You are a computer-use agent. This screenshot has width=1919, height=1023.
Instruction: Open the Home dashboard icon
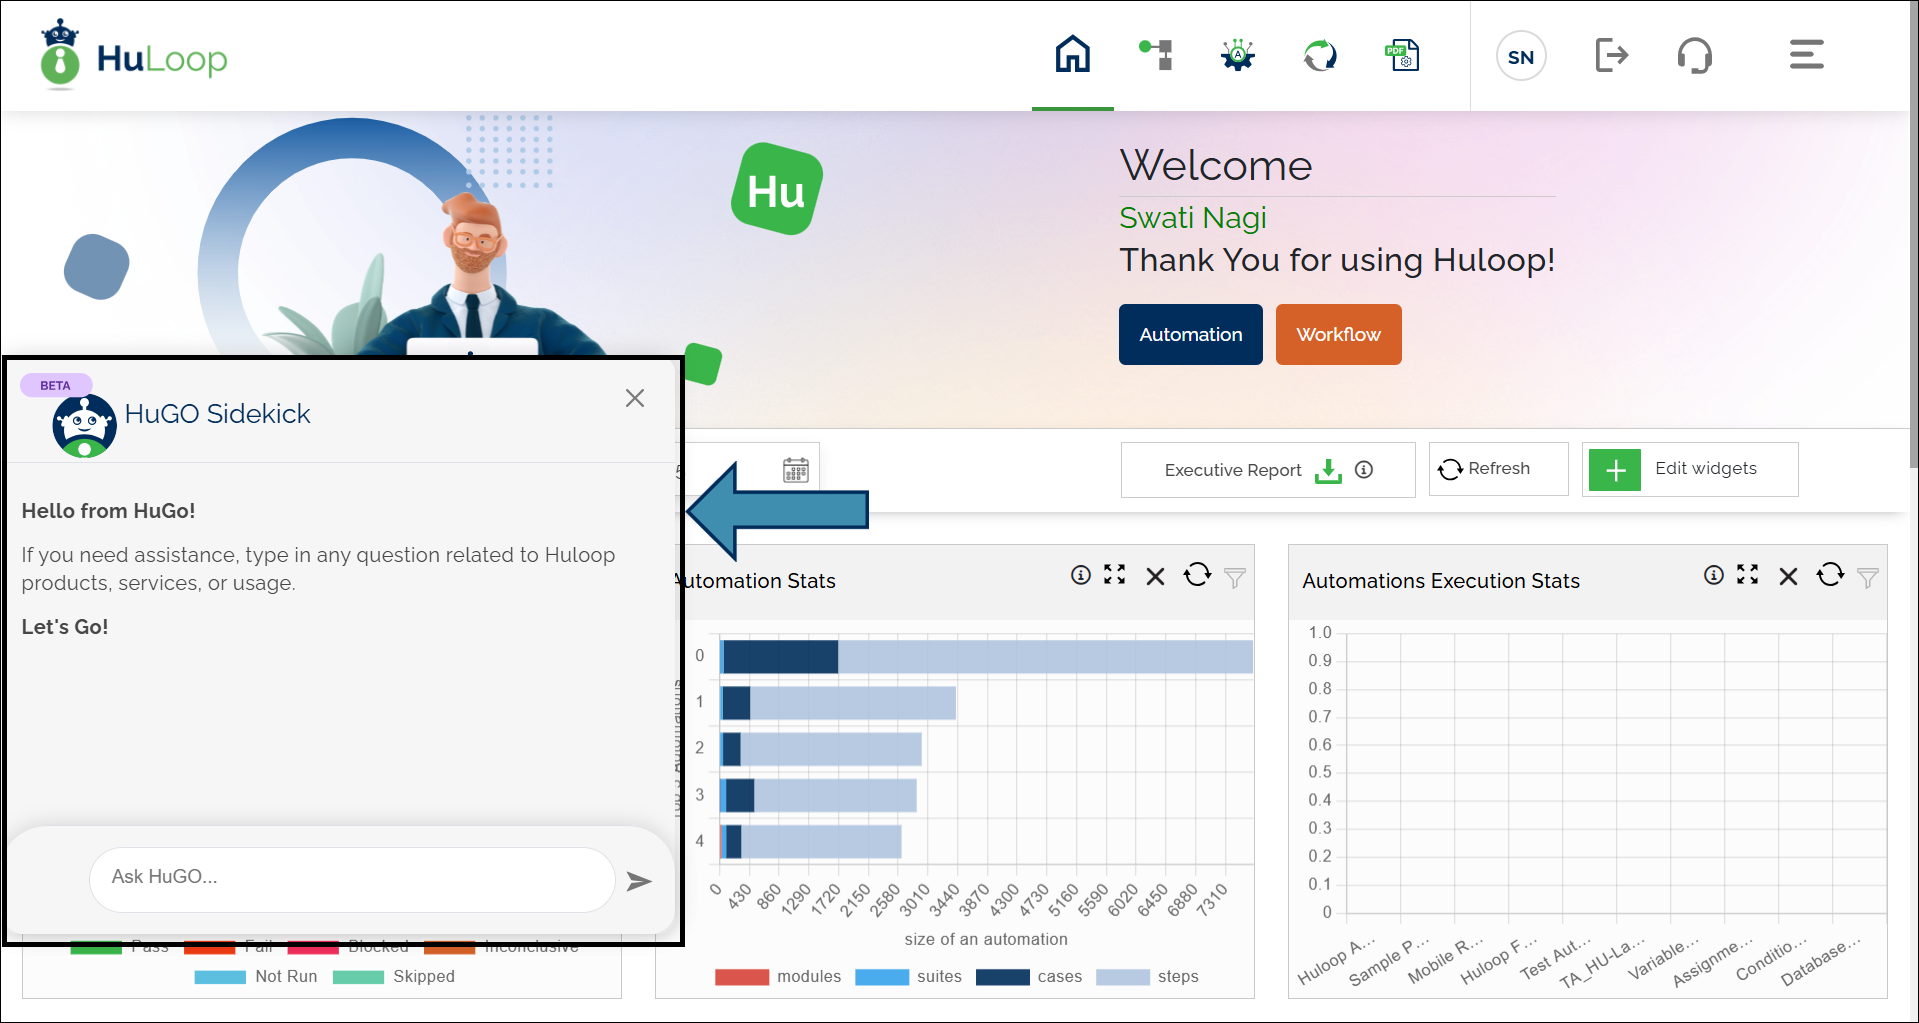point(1073,55)
